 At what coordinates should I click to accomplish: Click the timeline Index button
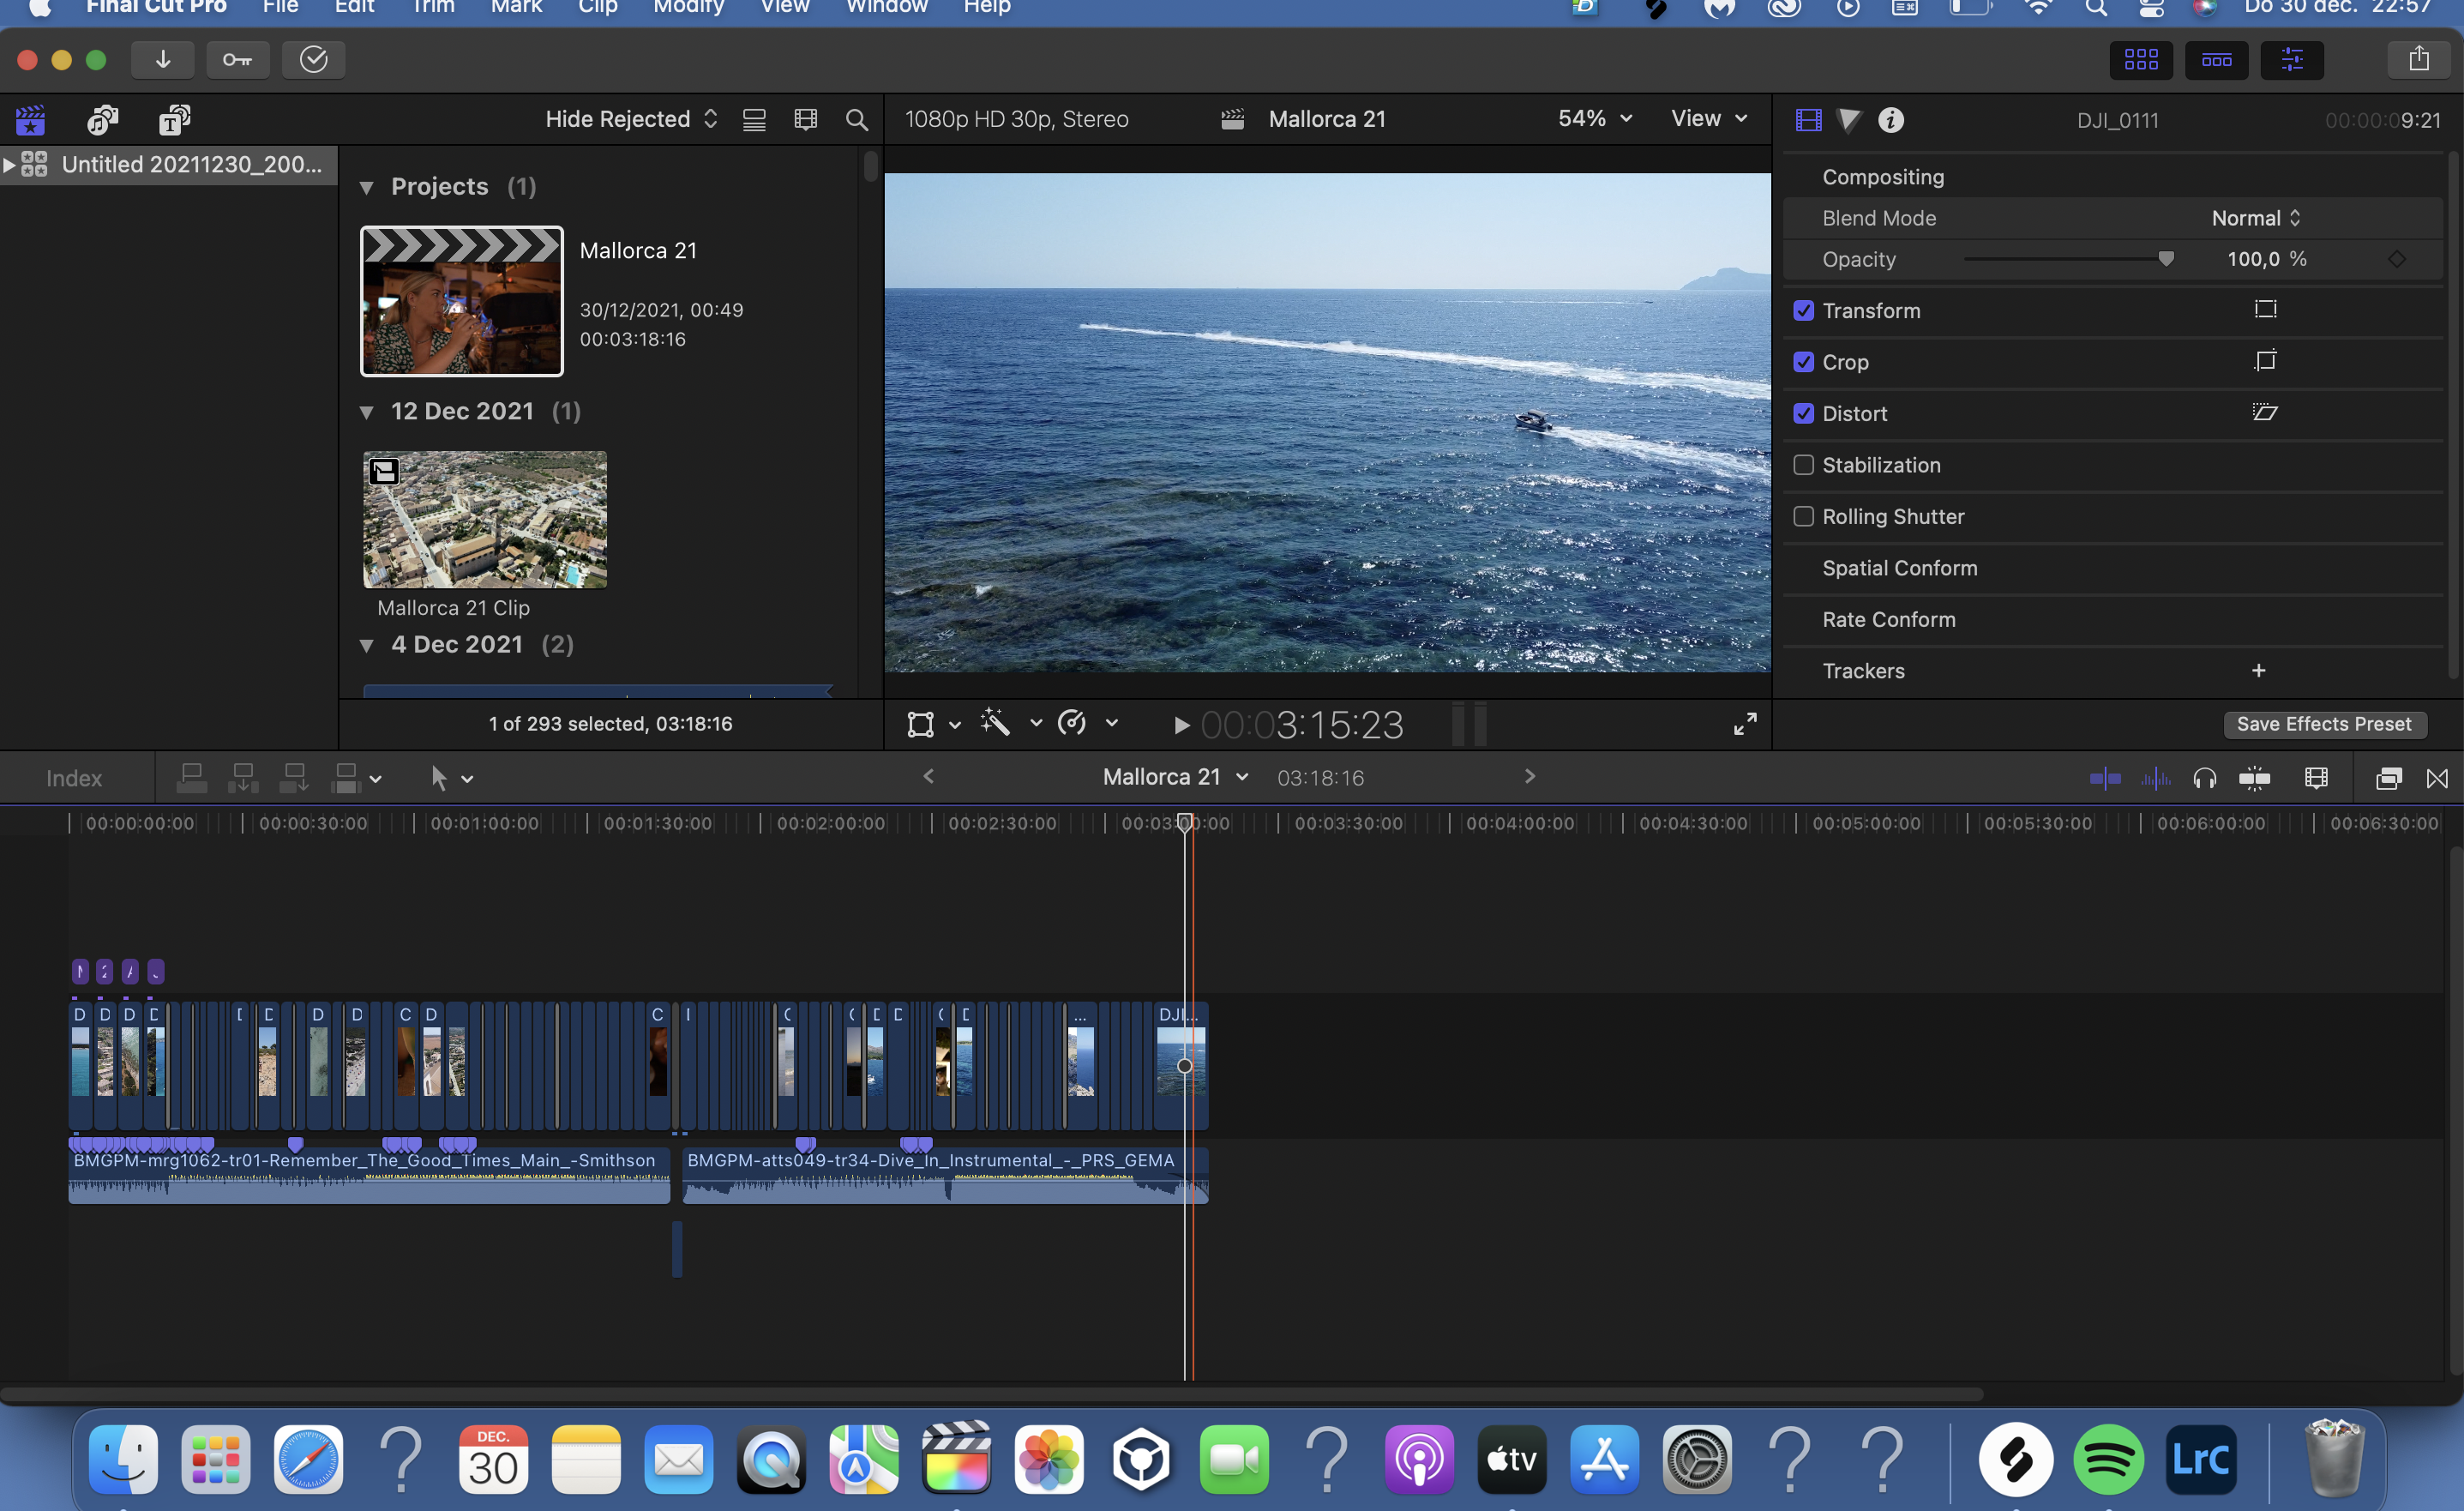pos(74,778)
